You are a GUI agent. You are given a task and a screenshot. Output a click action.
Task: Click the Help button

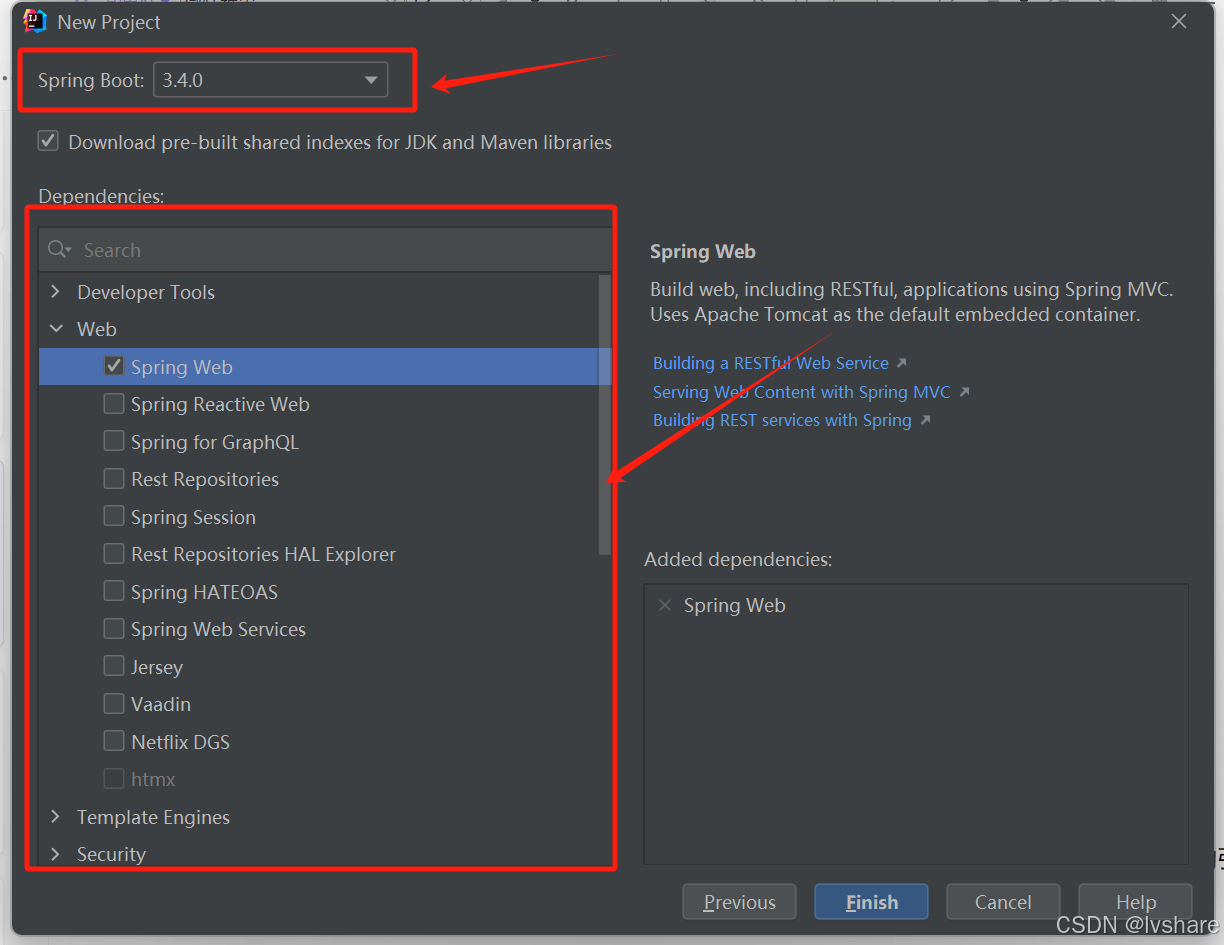tap(1135, 902)
